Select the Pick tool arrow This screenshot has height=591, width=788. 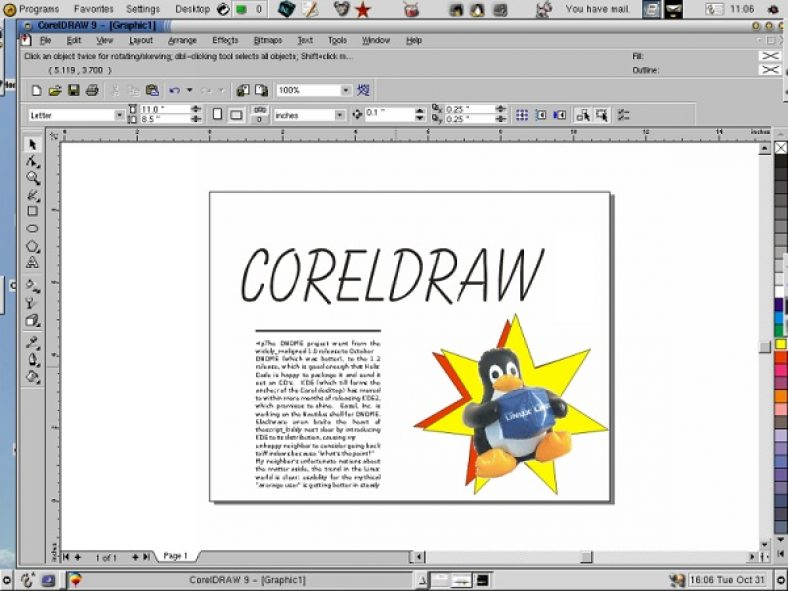[32, 145]
